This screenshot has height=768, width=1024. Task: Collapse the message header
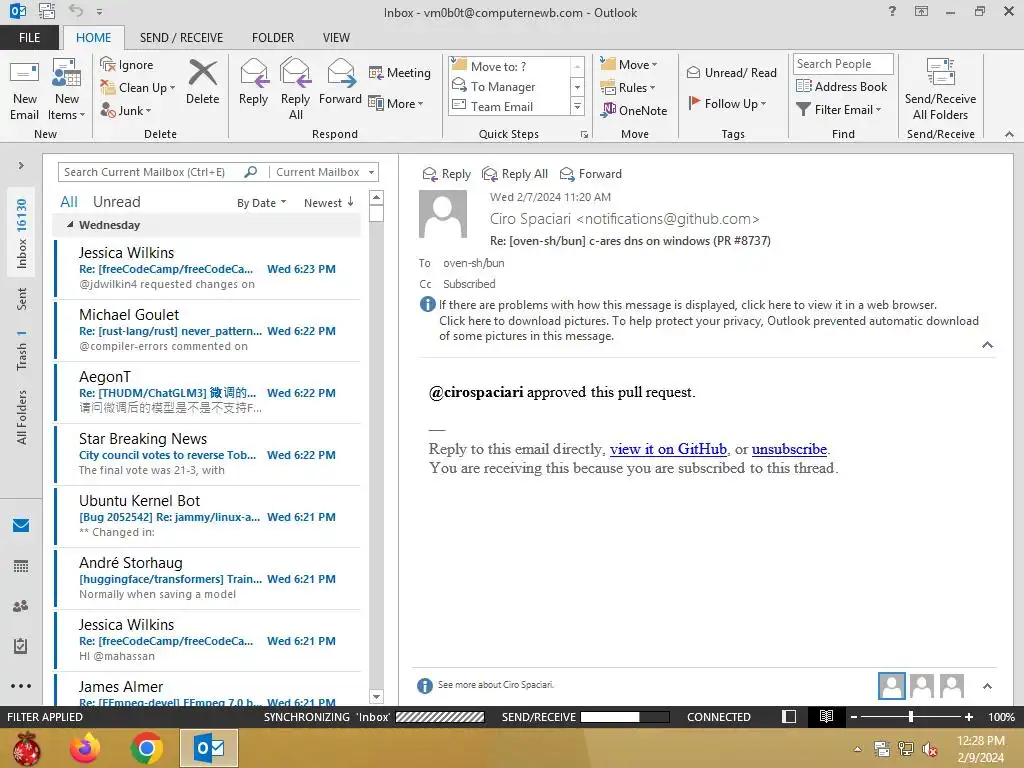[x=987, y=345]
